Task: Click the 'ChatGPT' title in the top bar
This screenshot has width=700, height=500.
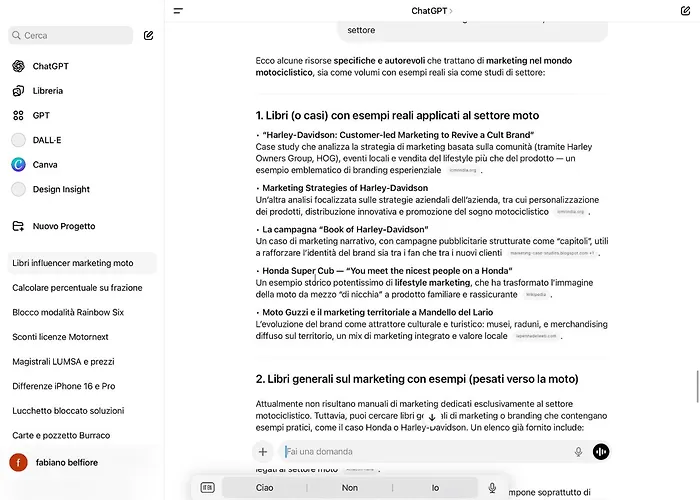Action: pyautogui.click(x=429, y=11)
